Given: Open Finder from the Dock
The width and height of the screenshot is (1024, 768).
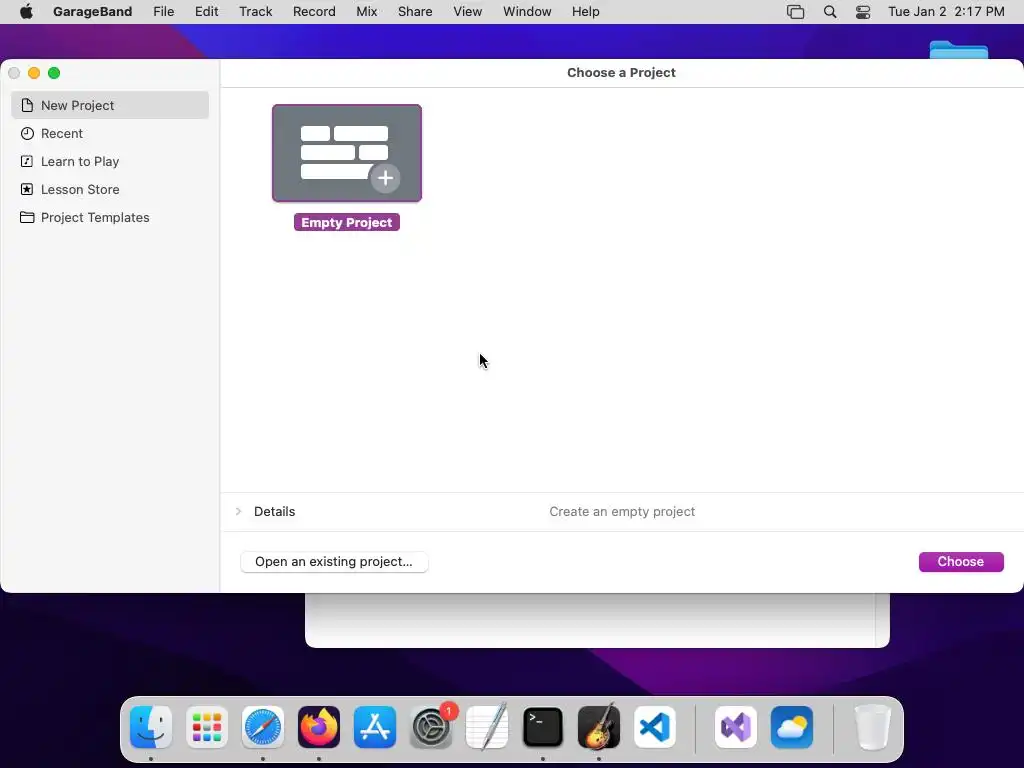Looking at the screenshot, I should point(151,727).
